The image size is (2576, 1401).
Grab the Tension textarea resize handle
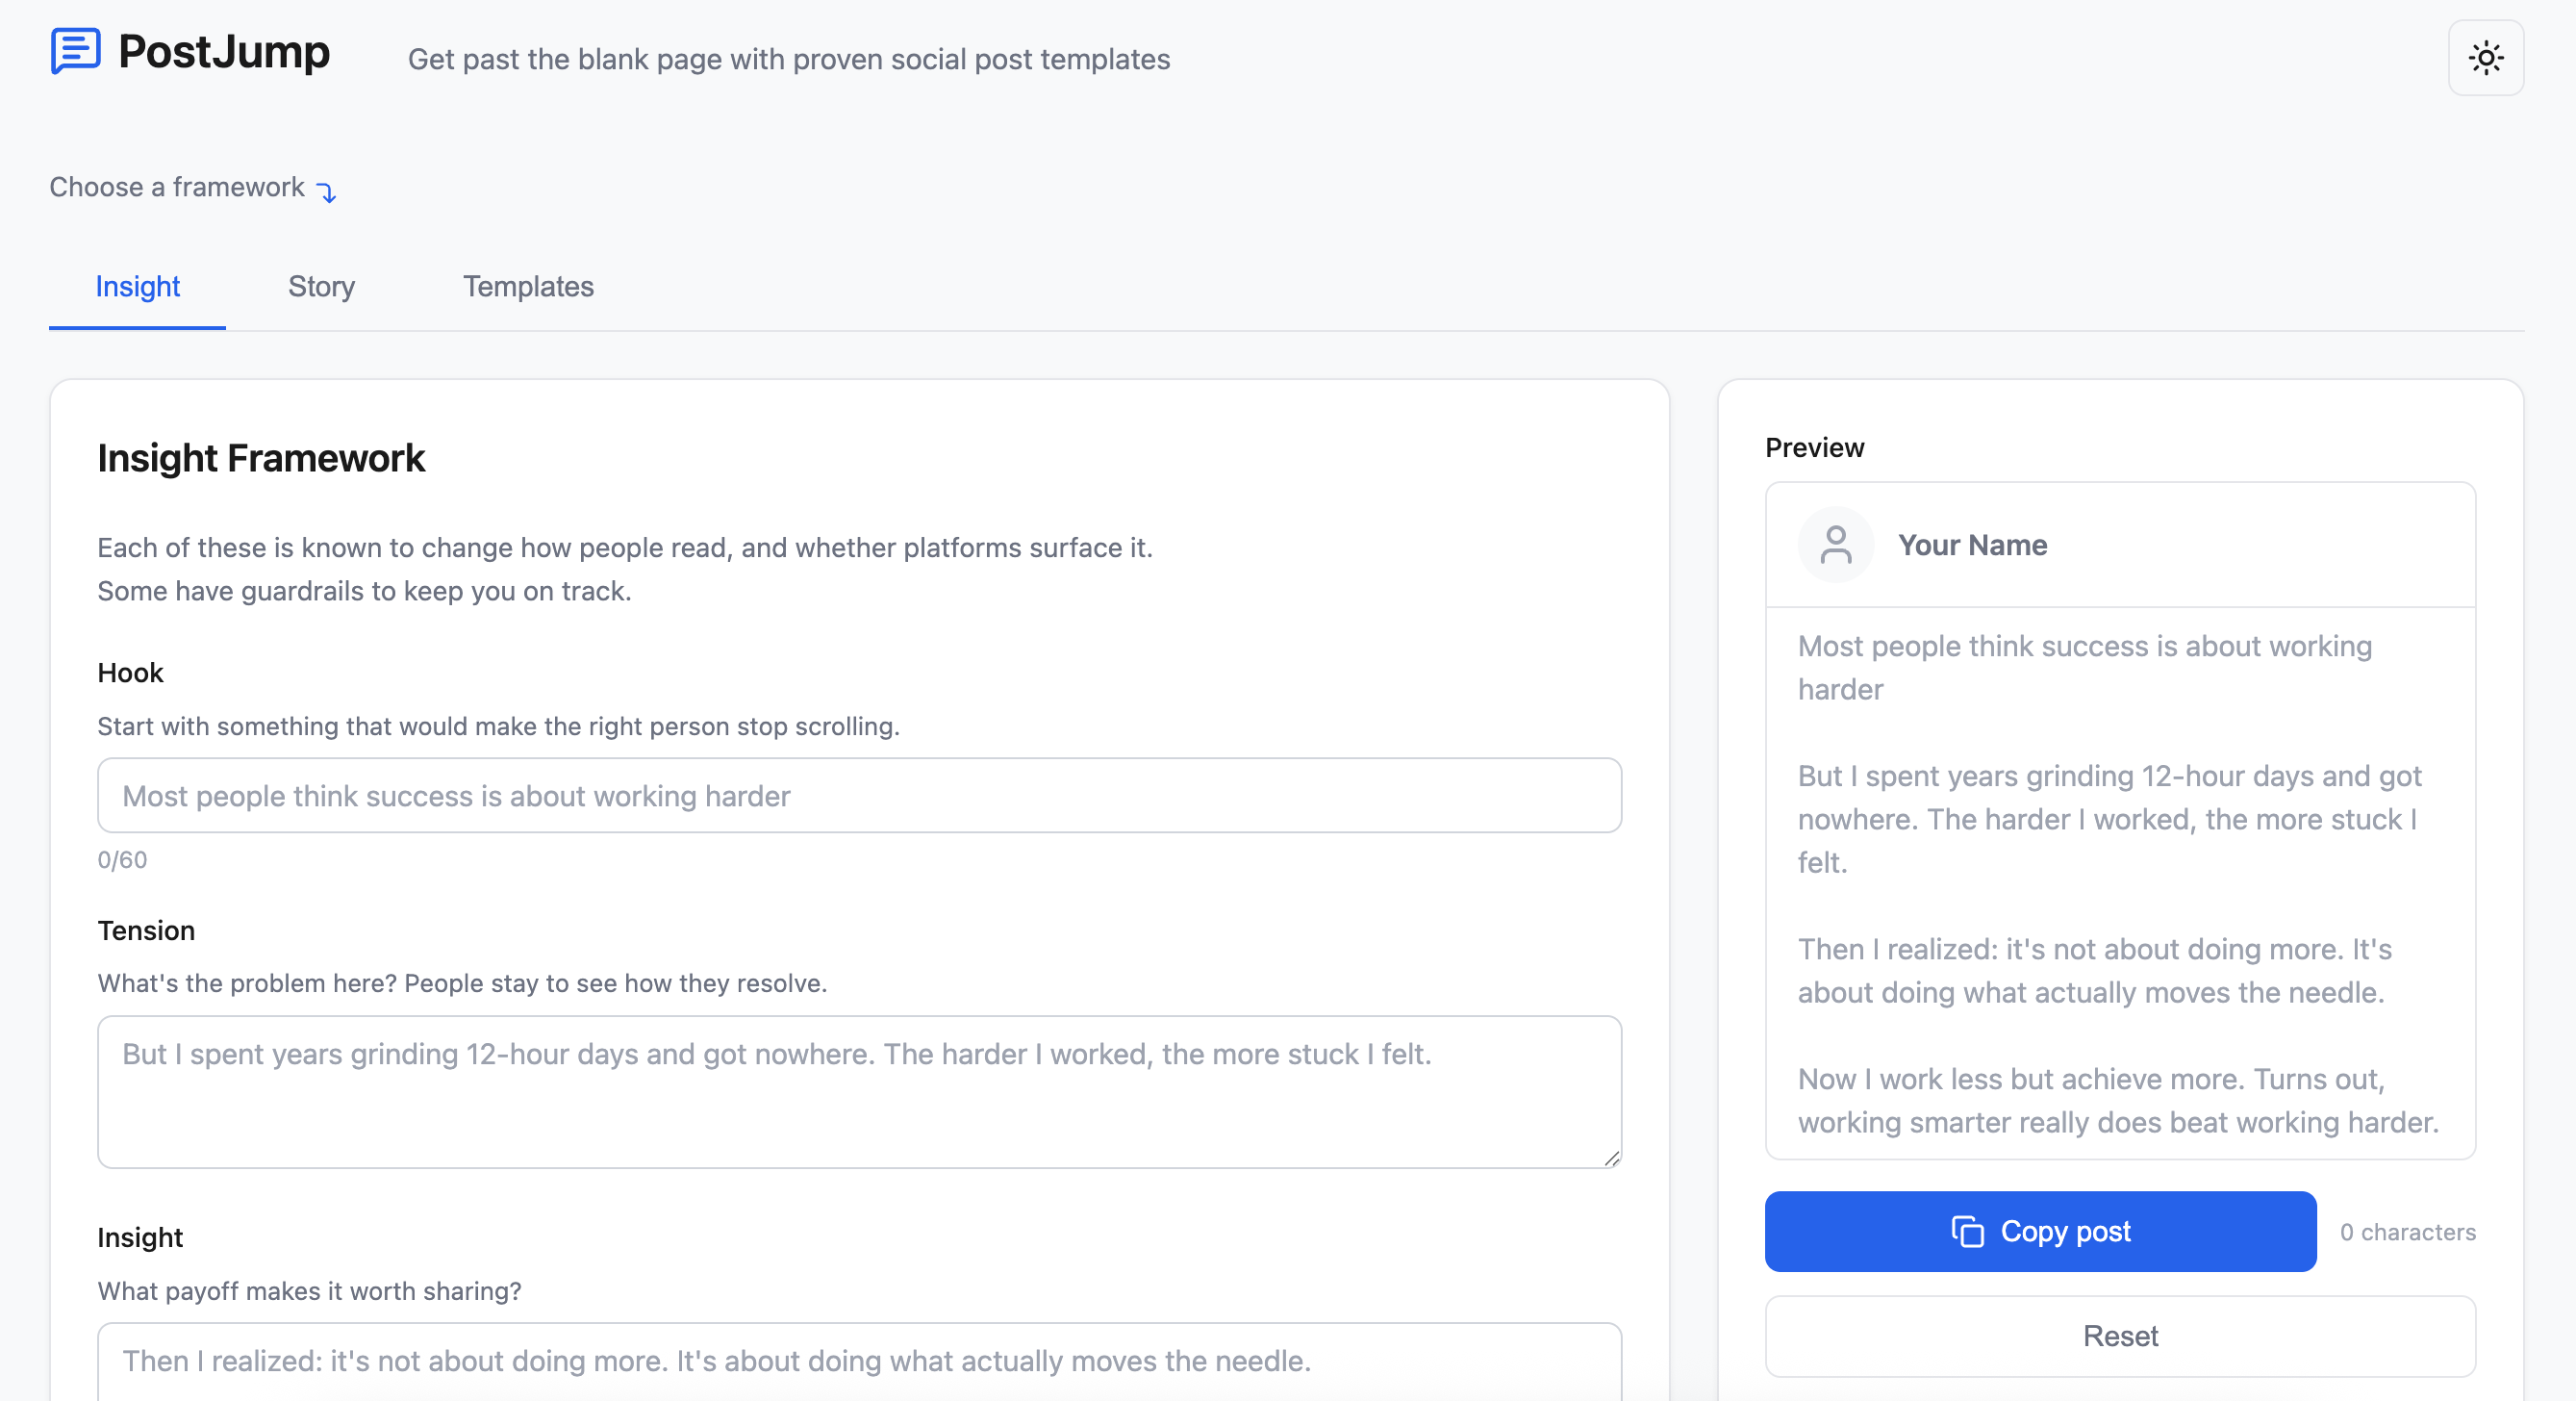tap(1611, 1158)
